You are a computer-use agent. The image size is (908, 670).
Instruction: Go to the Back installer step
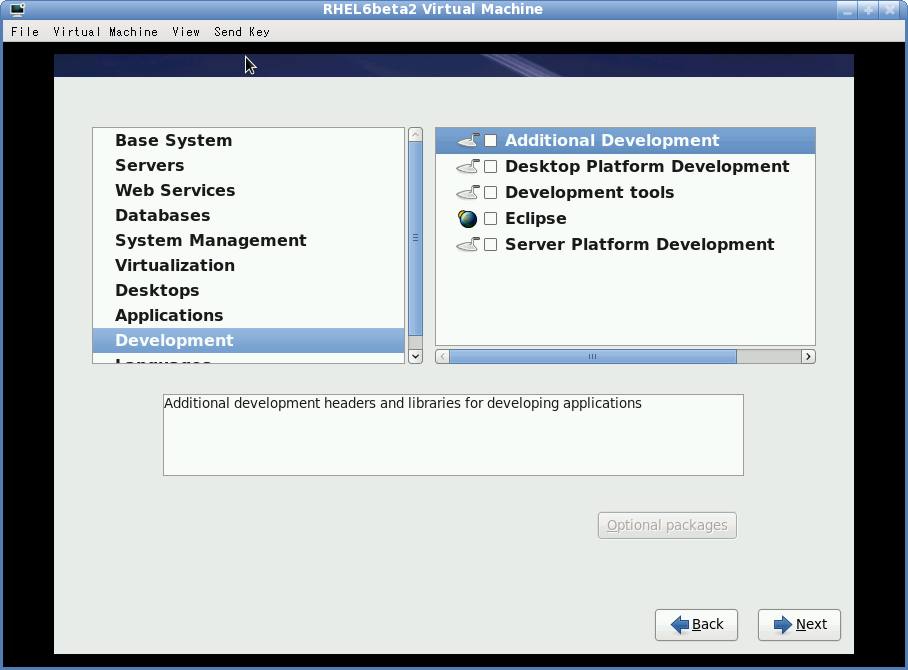[x=696, y=625]
